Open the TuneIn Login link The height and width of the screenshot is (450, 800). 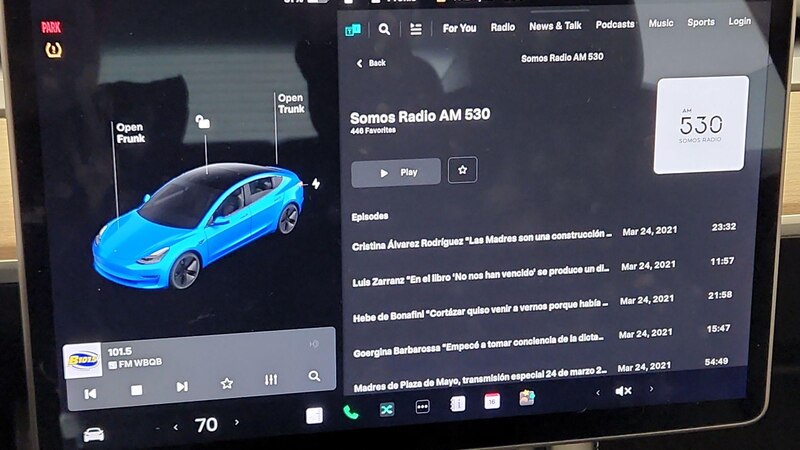tap(739, 21)
